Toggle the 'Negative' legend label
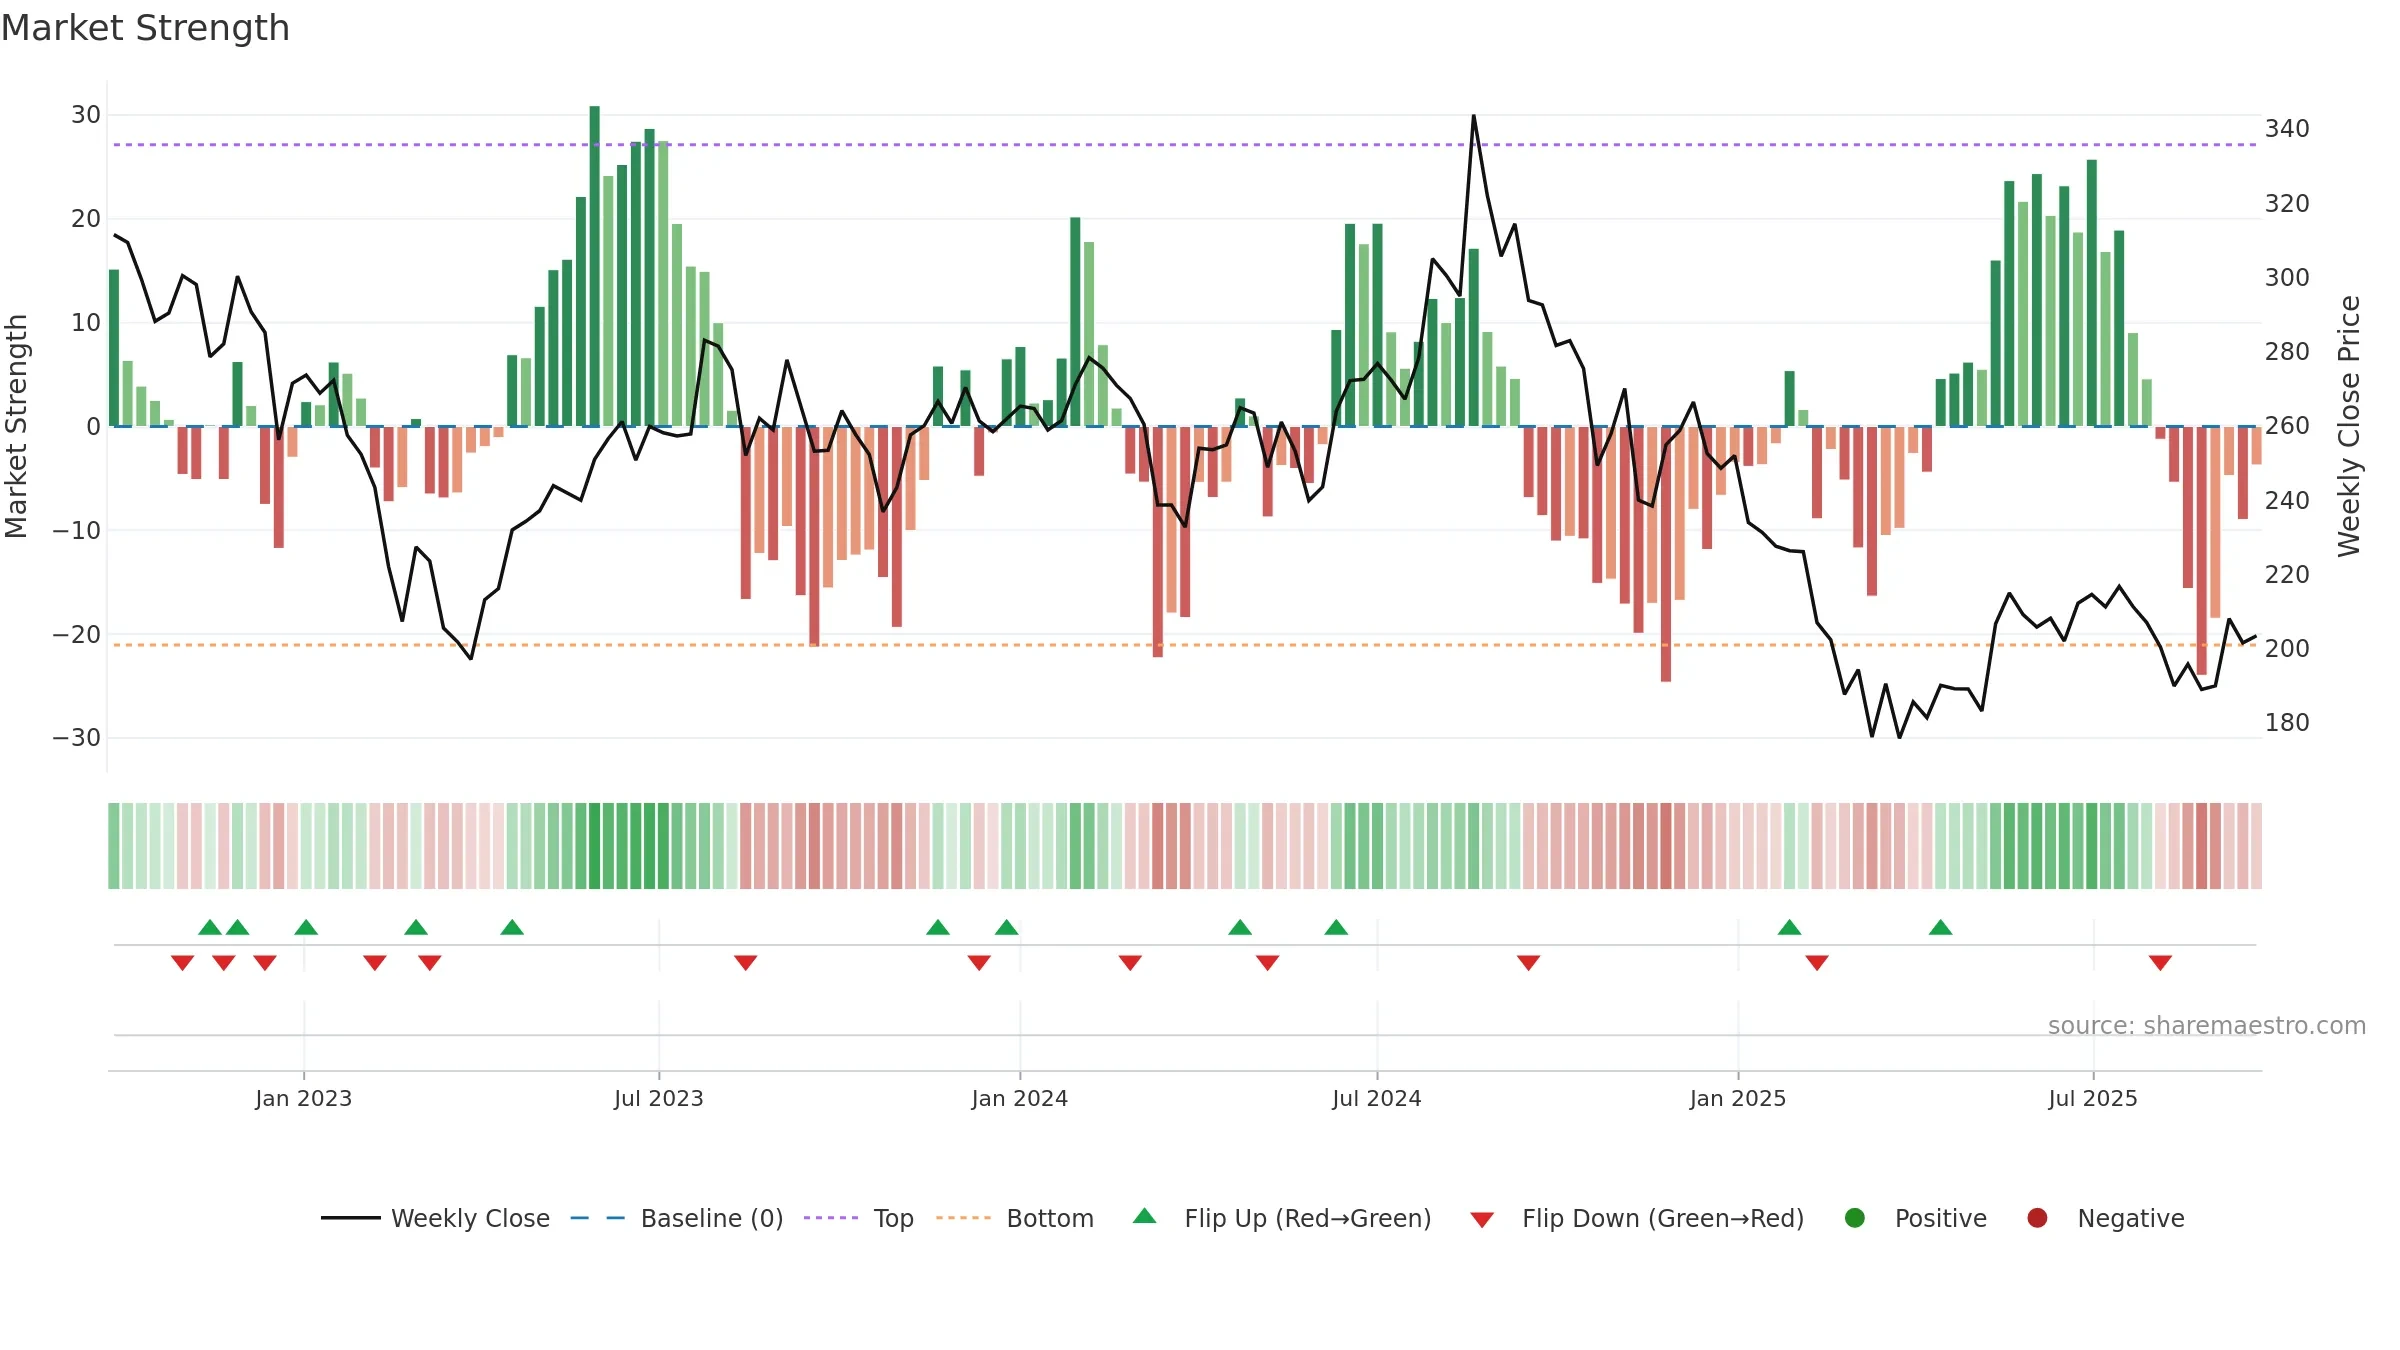 [2131, 1218]
